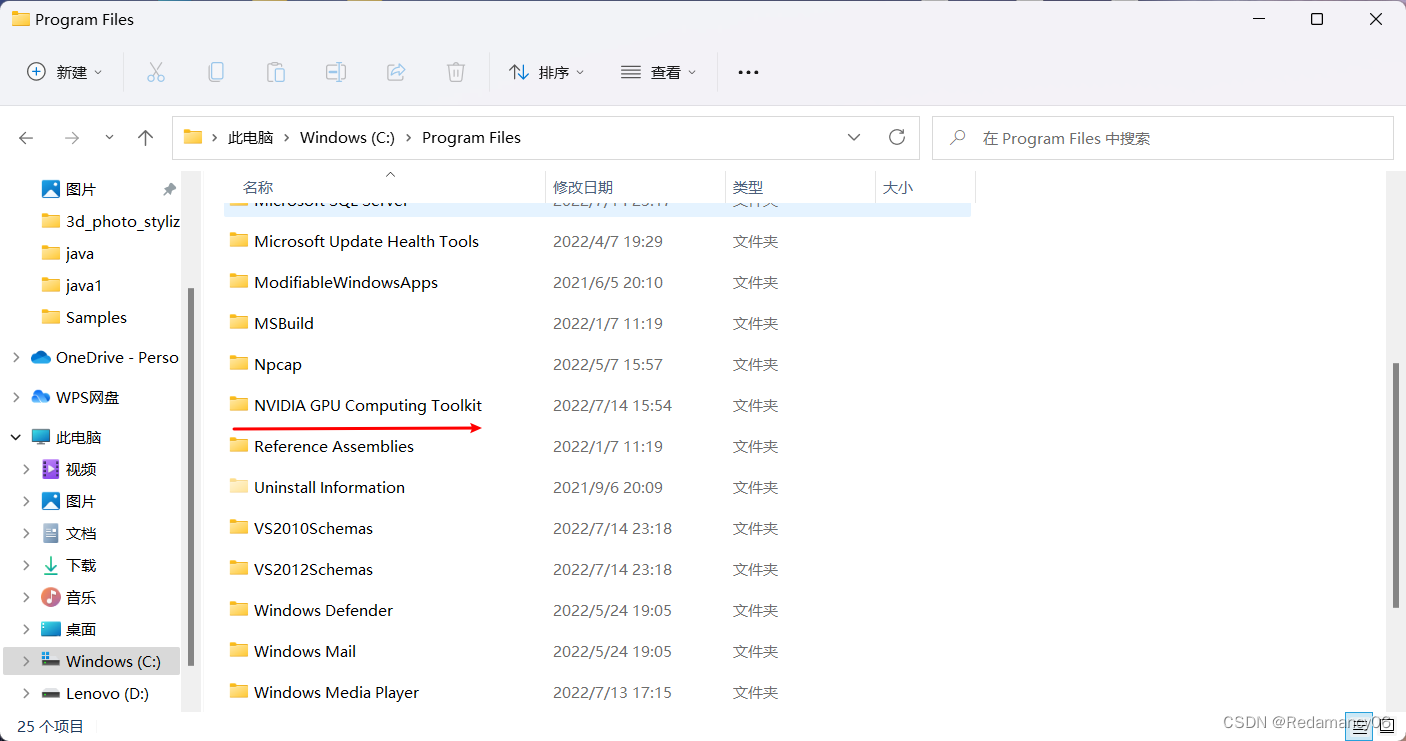
Task: Click the Share icon in toolbar
Action: pyautogui.click(x=396, y=72)
